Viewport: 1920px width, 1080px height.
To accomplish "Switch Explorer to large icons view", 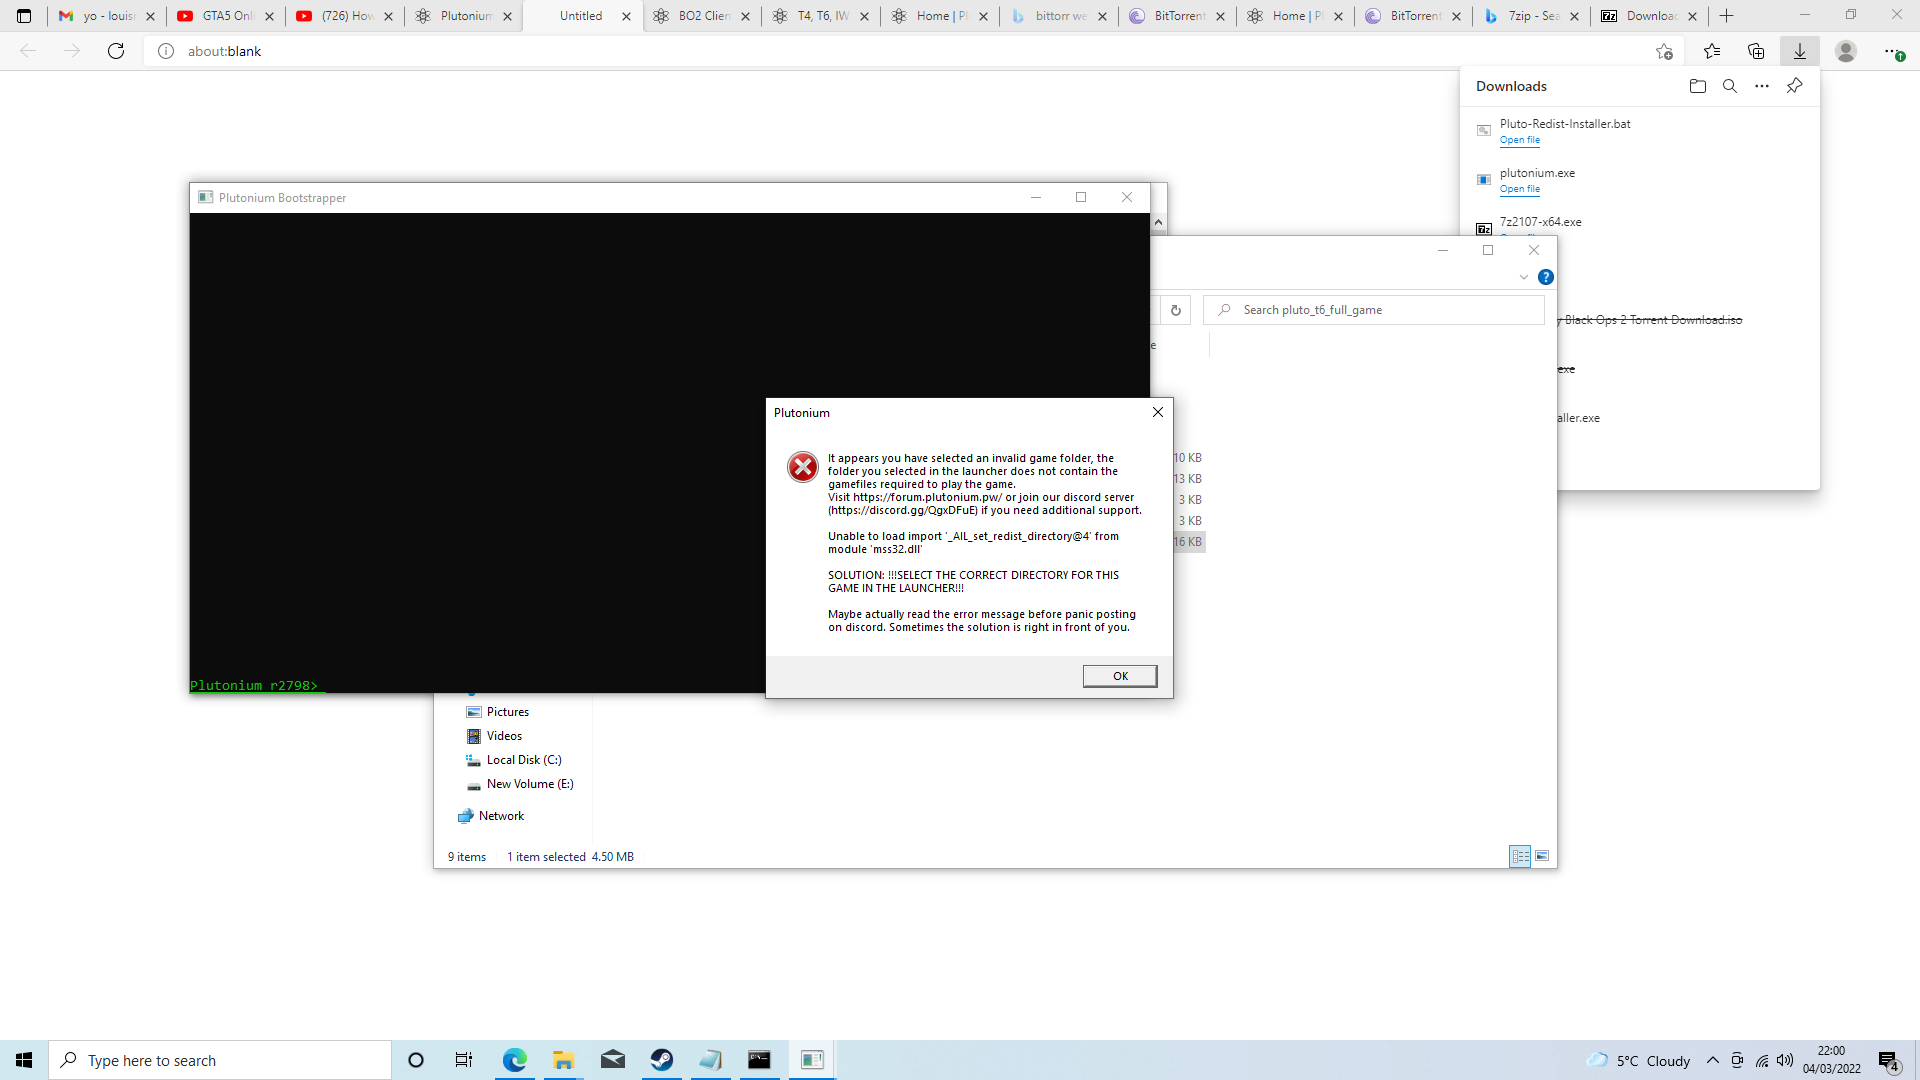I will (x=1542, y=856).
